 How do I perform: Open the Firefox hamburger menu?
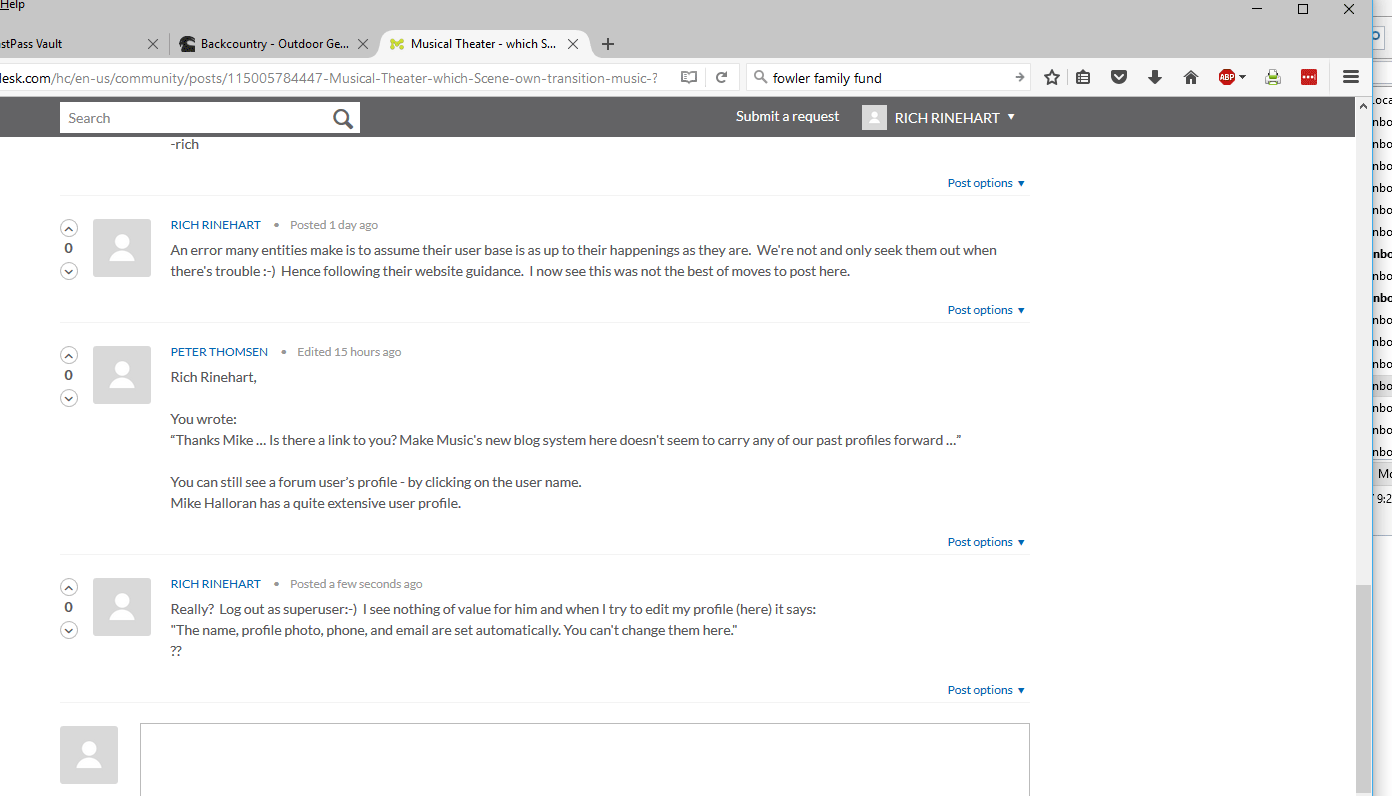click(x=1351, y=78)
